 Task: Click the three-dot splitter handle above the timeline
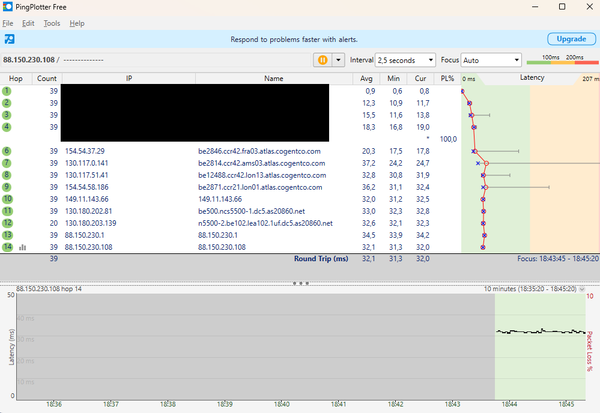pos(301,283)
